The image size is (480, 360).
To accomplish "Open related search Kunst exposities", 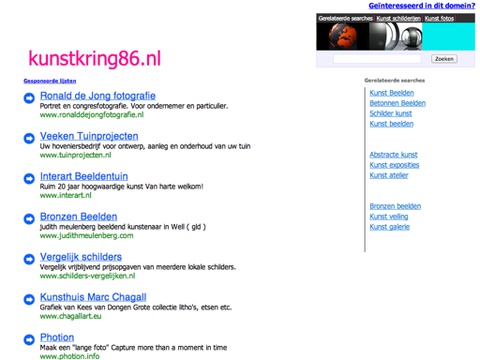I will [x=394, y=165].
